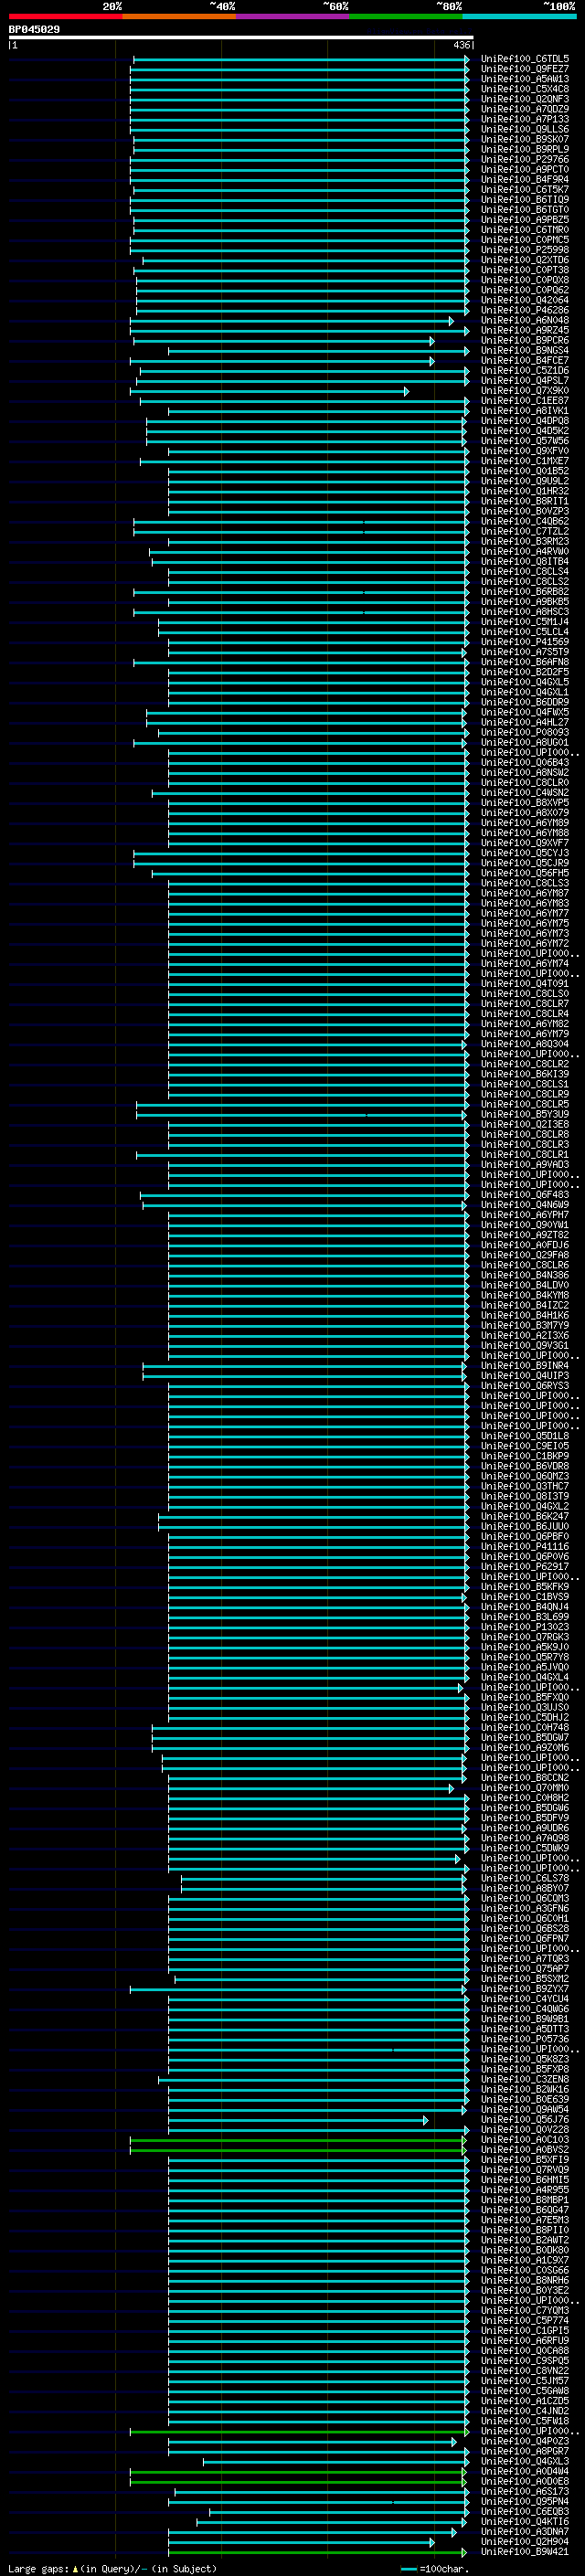Select label UniRef100_Q90YW1

524,1225
